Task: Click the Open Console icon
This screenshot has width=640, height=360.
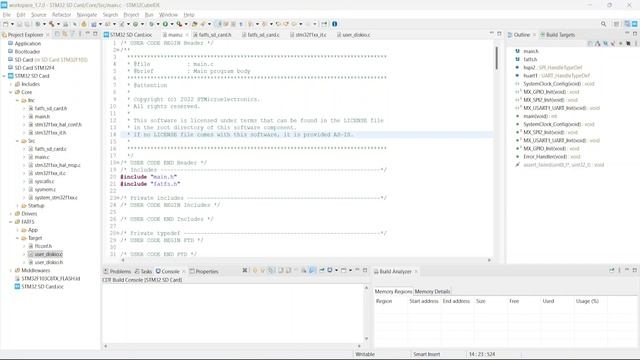Action: (344, 270)
